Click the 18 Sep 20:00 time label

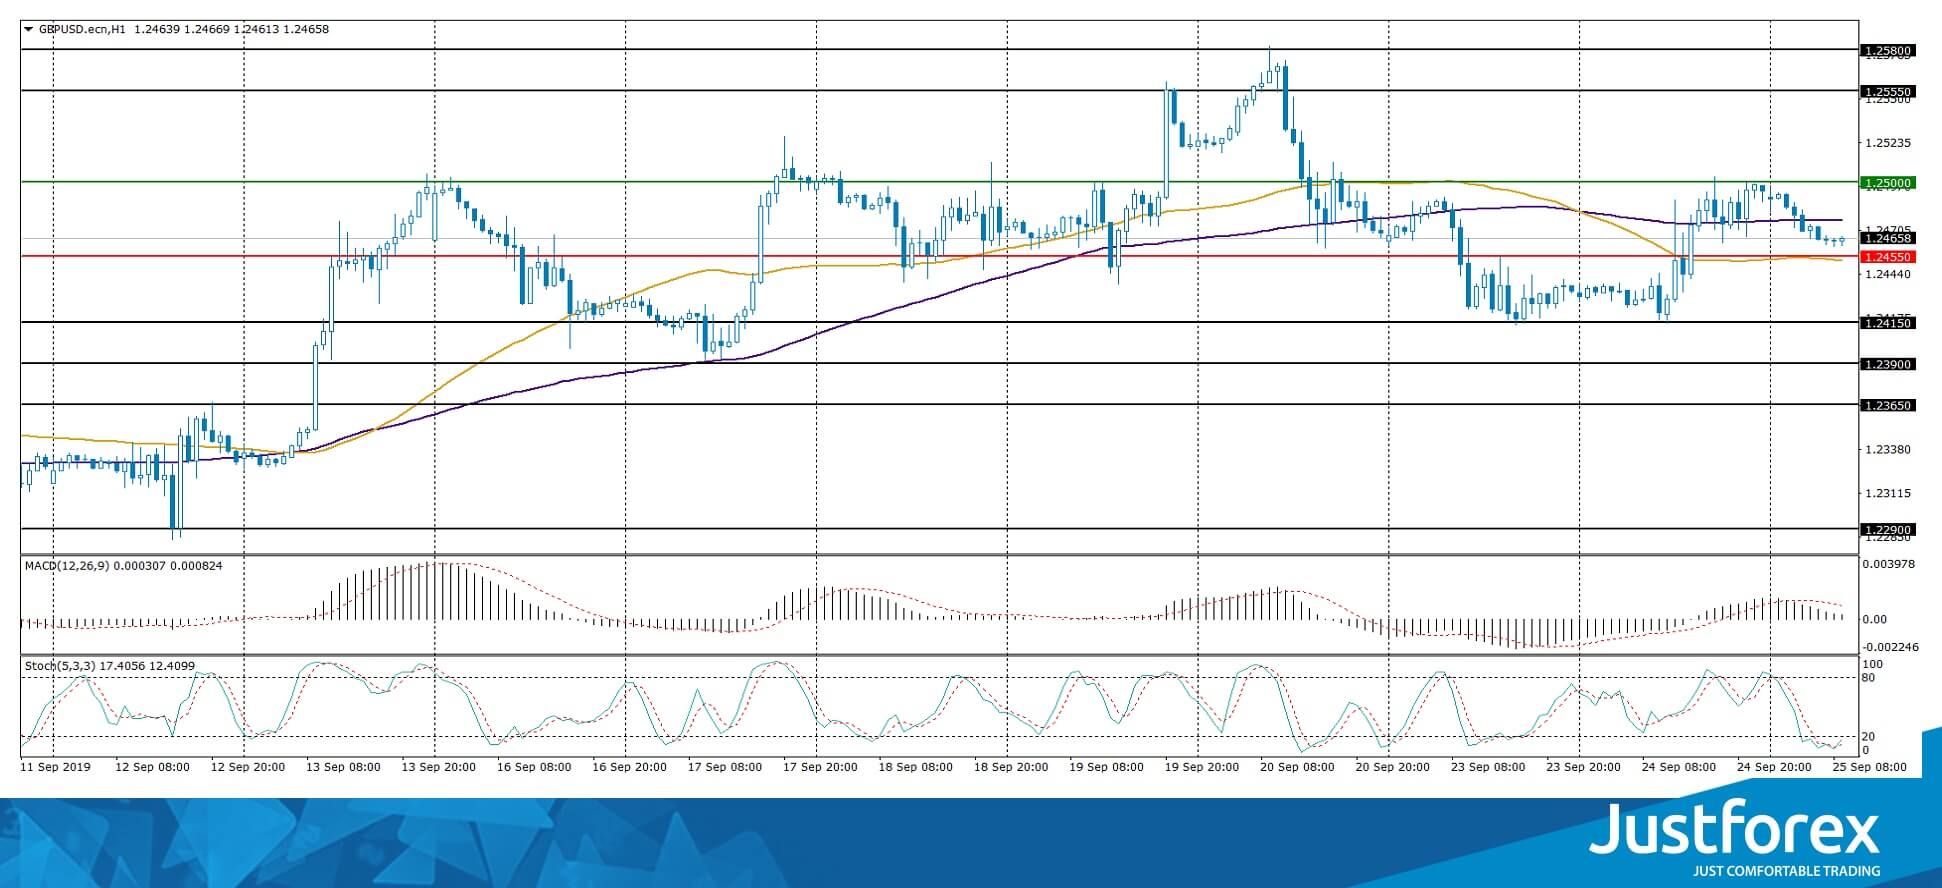(x=1012, y=767)
